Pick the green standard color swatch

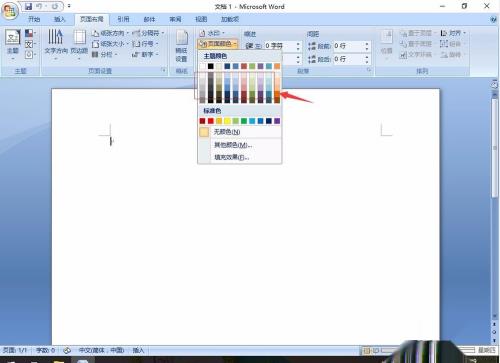coord(244,121)
